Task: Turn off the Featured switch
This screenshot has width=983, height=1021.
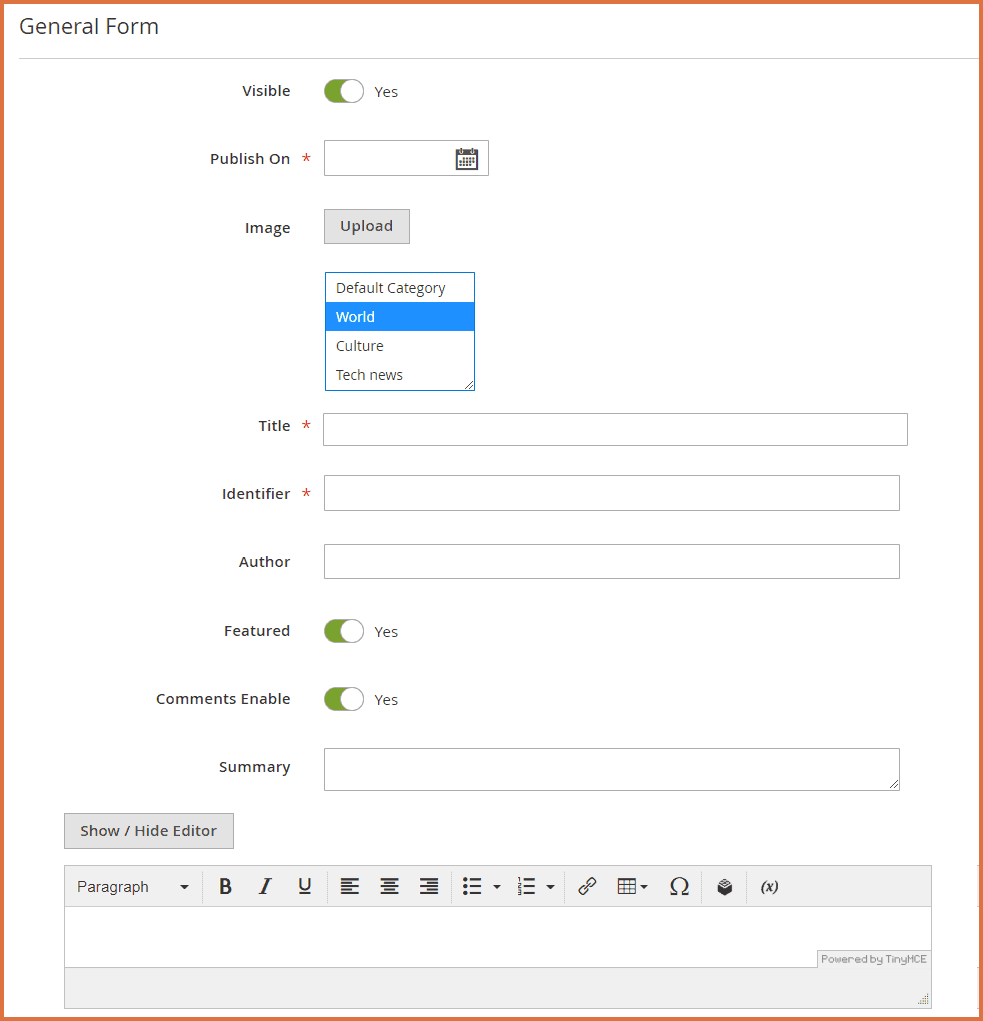Action: (x=344, y=631)
